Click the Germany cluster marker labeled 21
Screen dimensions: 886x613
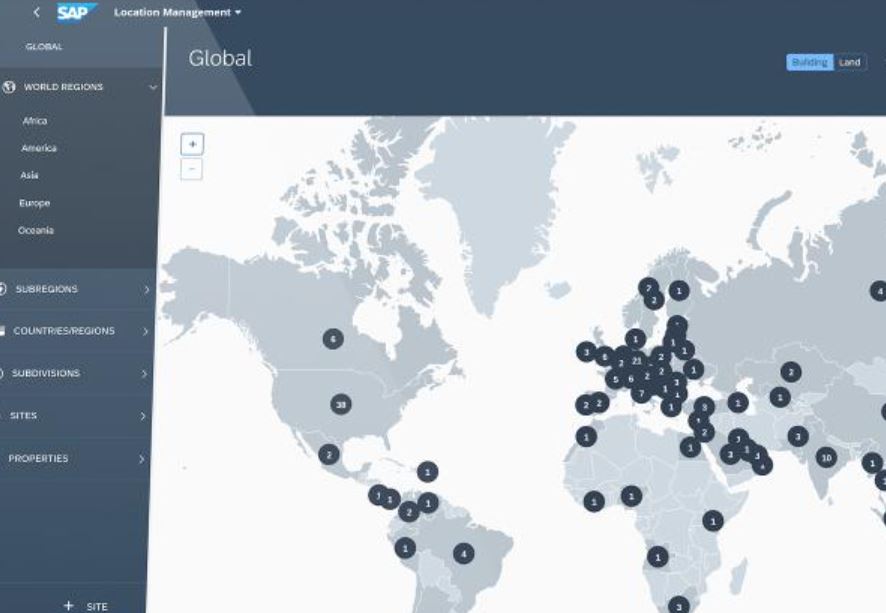tap(637, 360)
